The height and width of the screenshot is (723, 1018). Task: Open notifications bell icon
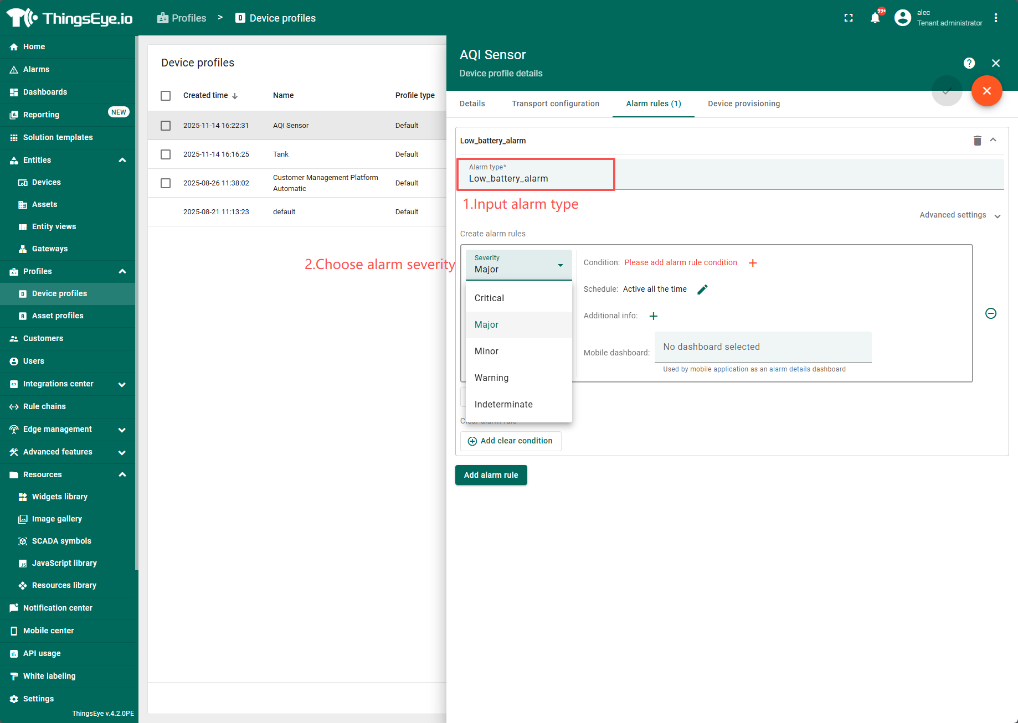(x=875, y=18)
